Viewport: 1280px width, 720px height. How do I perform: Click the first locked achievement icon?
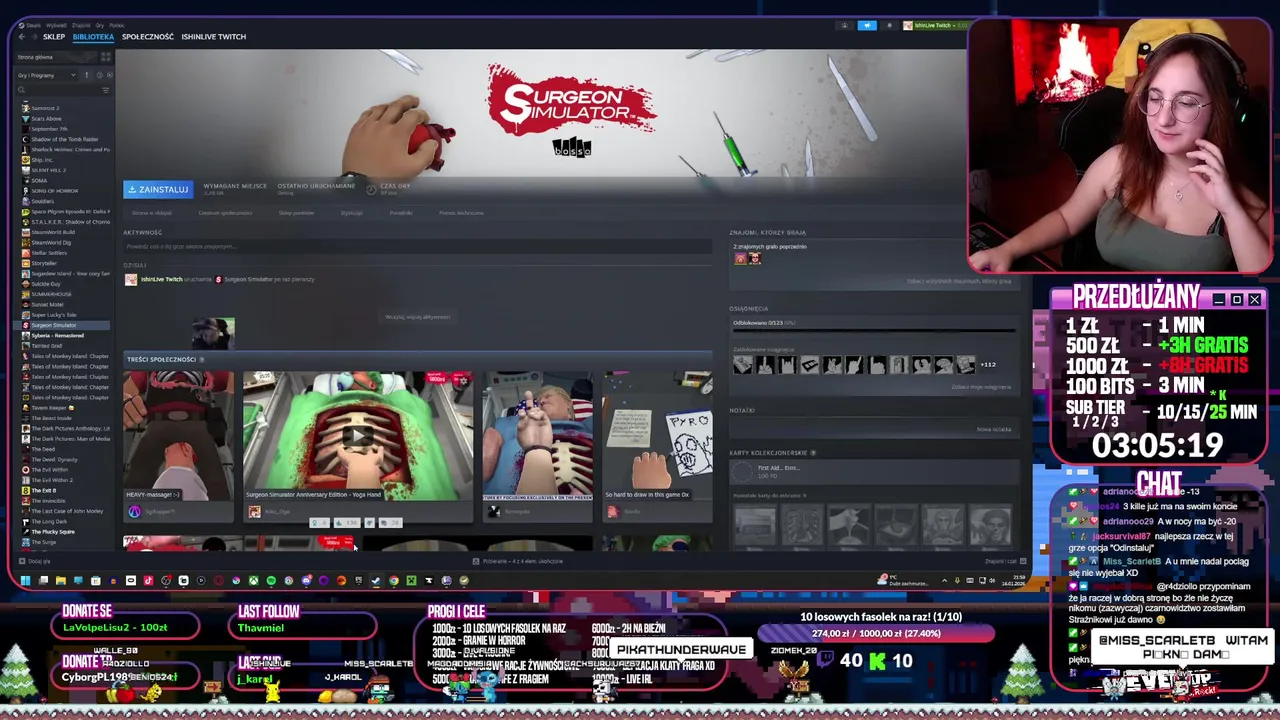point(742,365)
